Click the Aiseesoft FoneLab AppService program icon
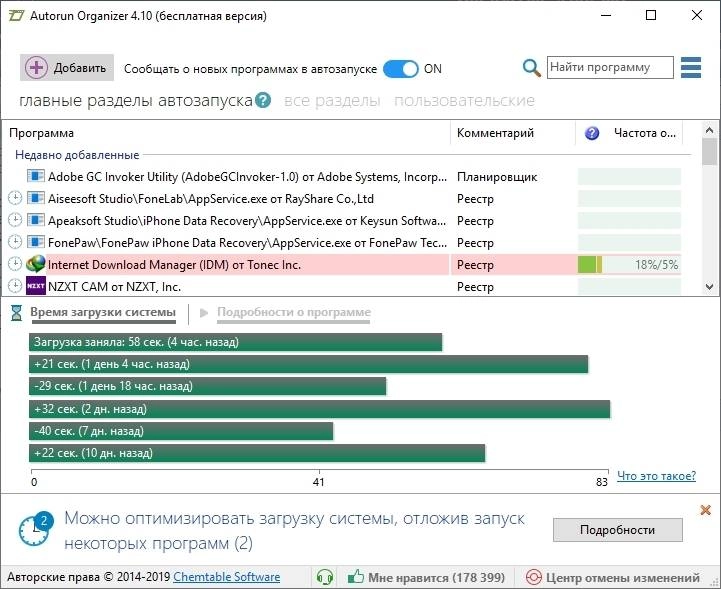Screen dimensions: 721x589 coord(35,198)
